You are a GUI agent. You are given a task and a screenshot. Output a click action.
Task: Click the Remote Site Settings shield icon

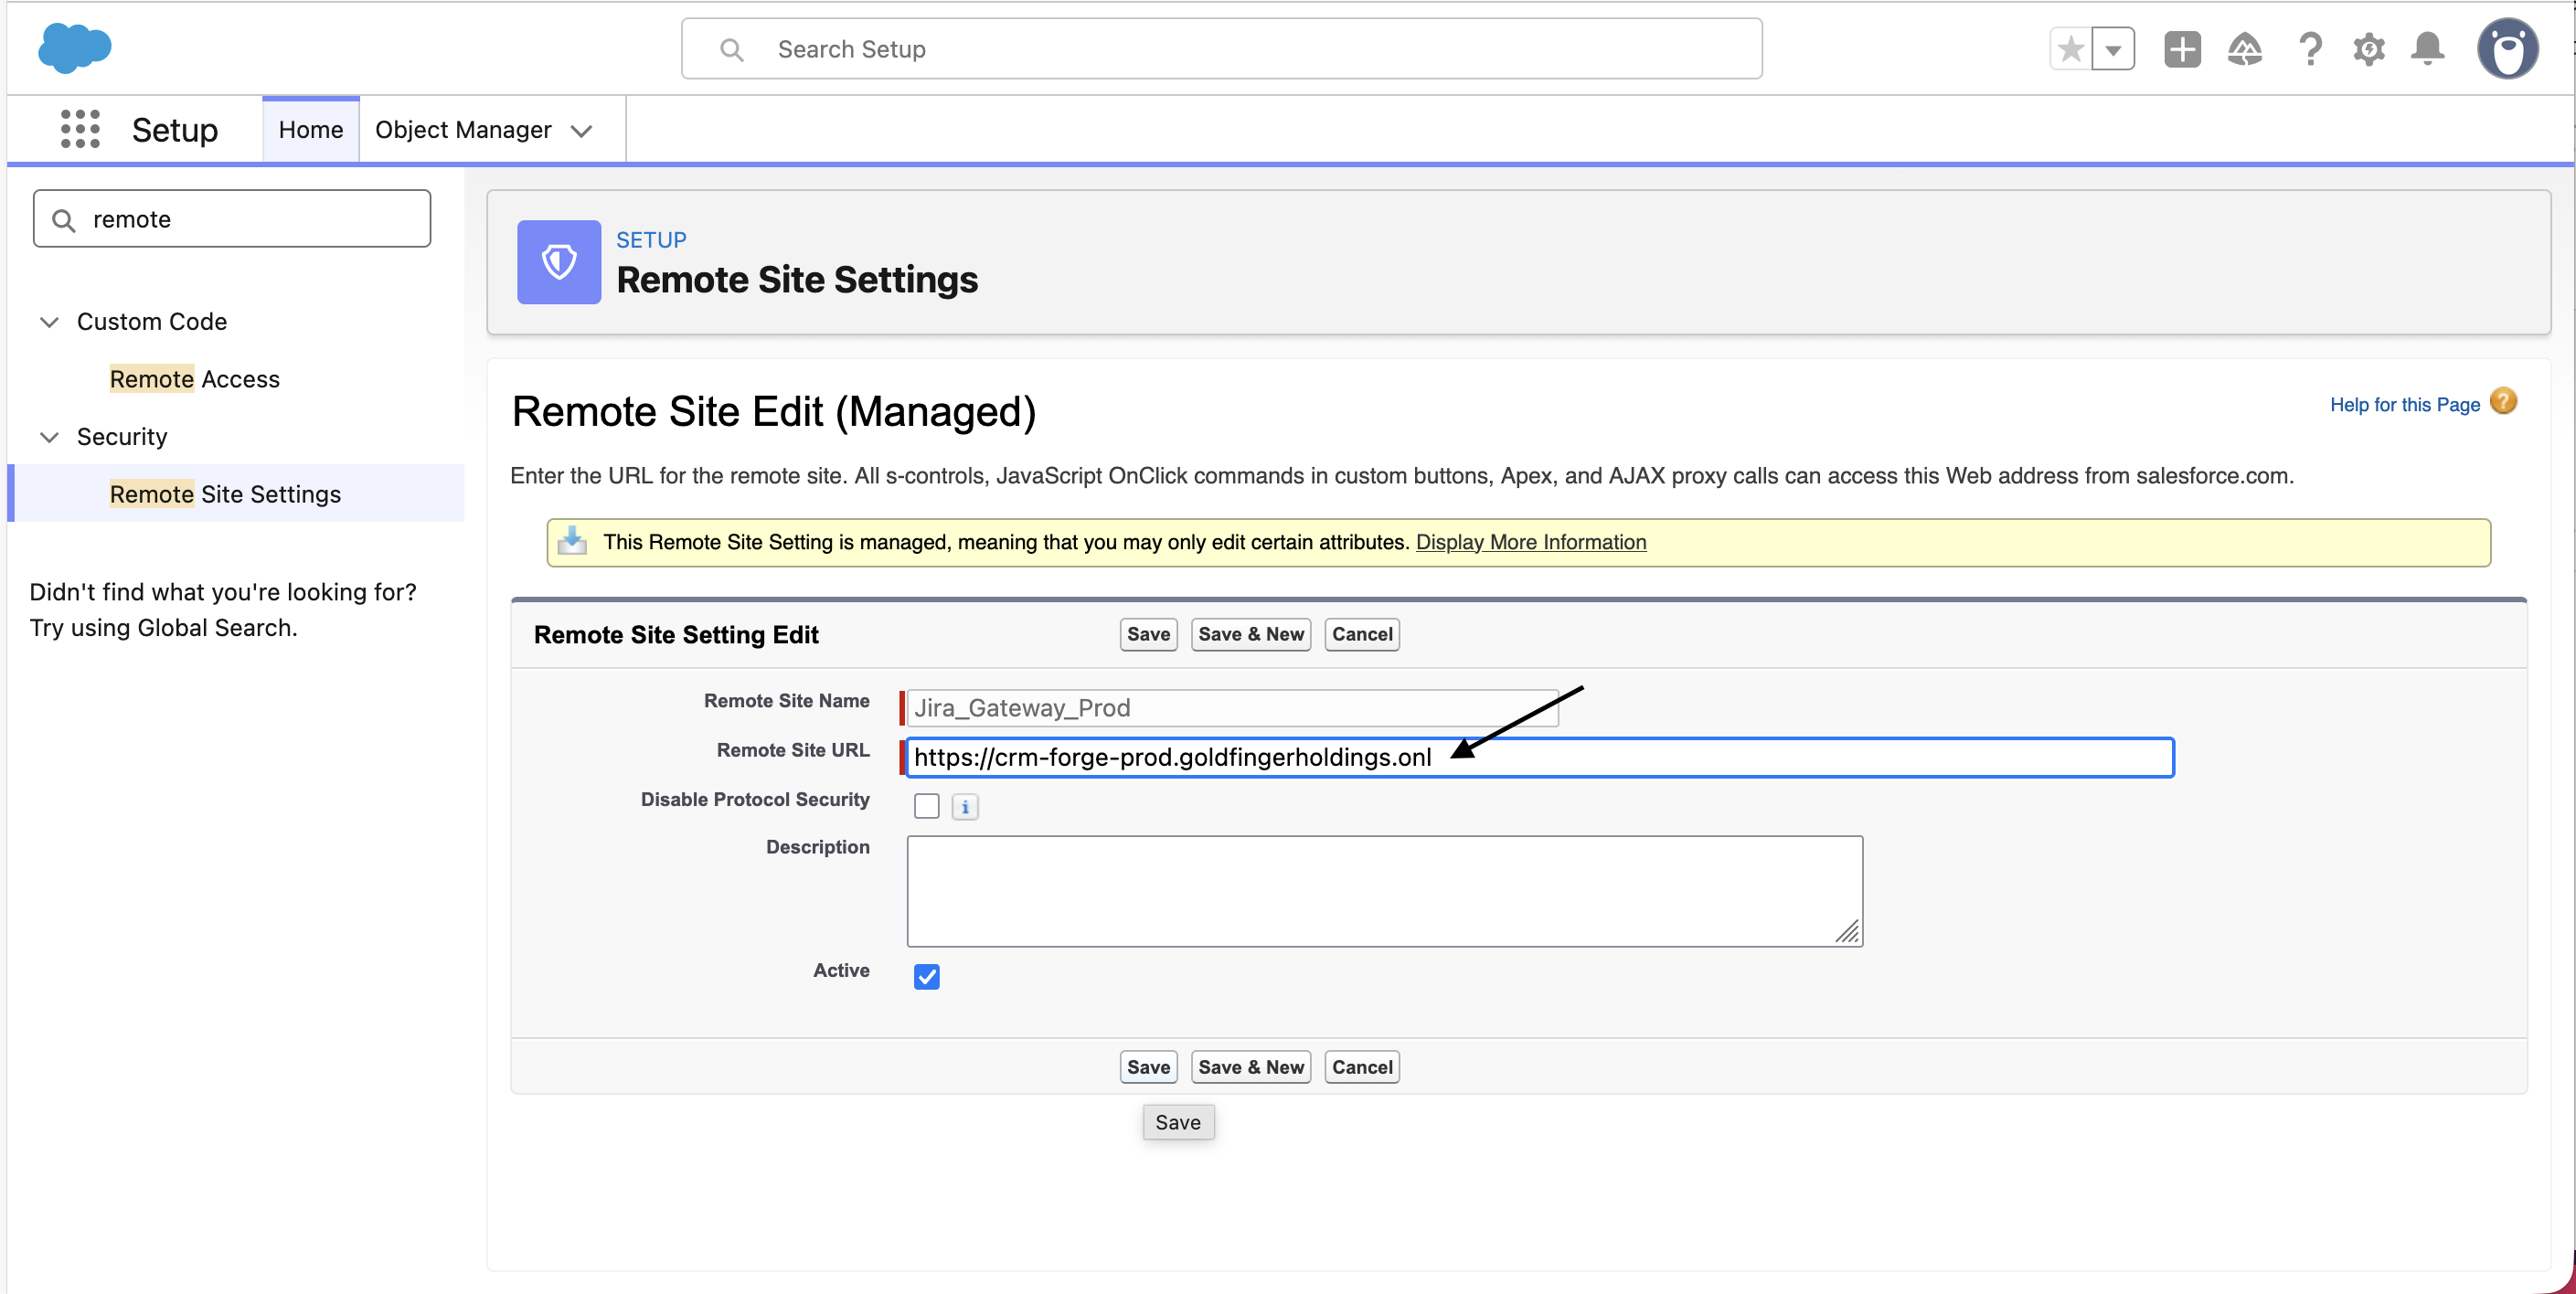(558, 262)
